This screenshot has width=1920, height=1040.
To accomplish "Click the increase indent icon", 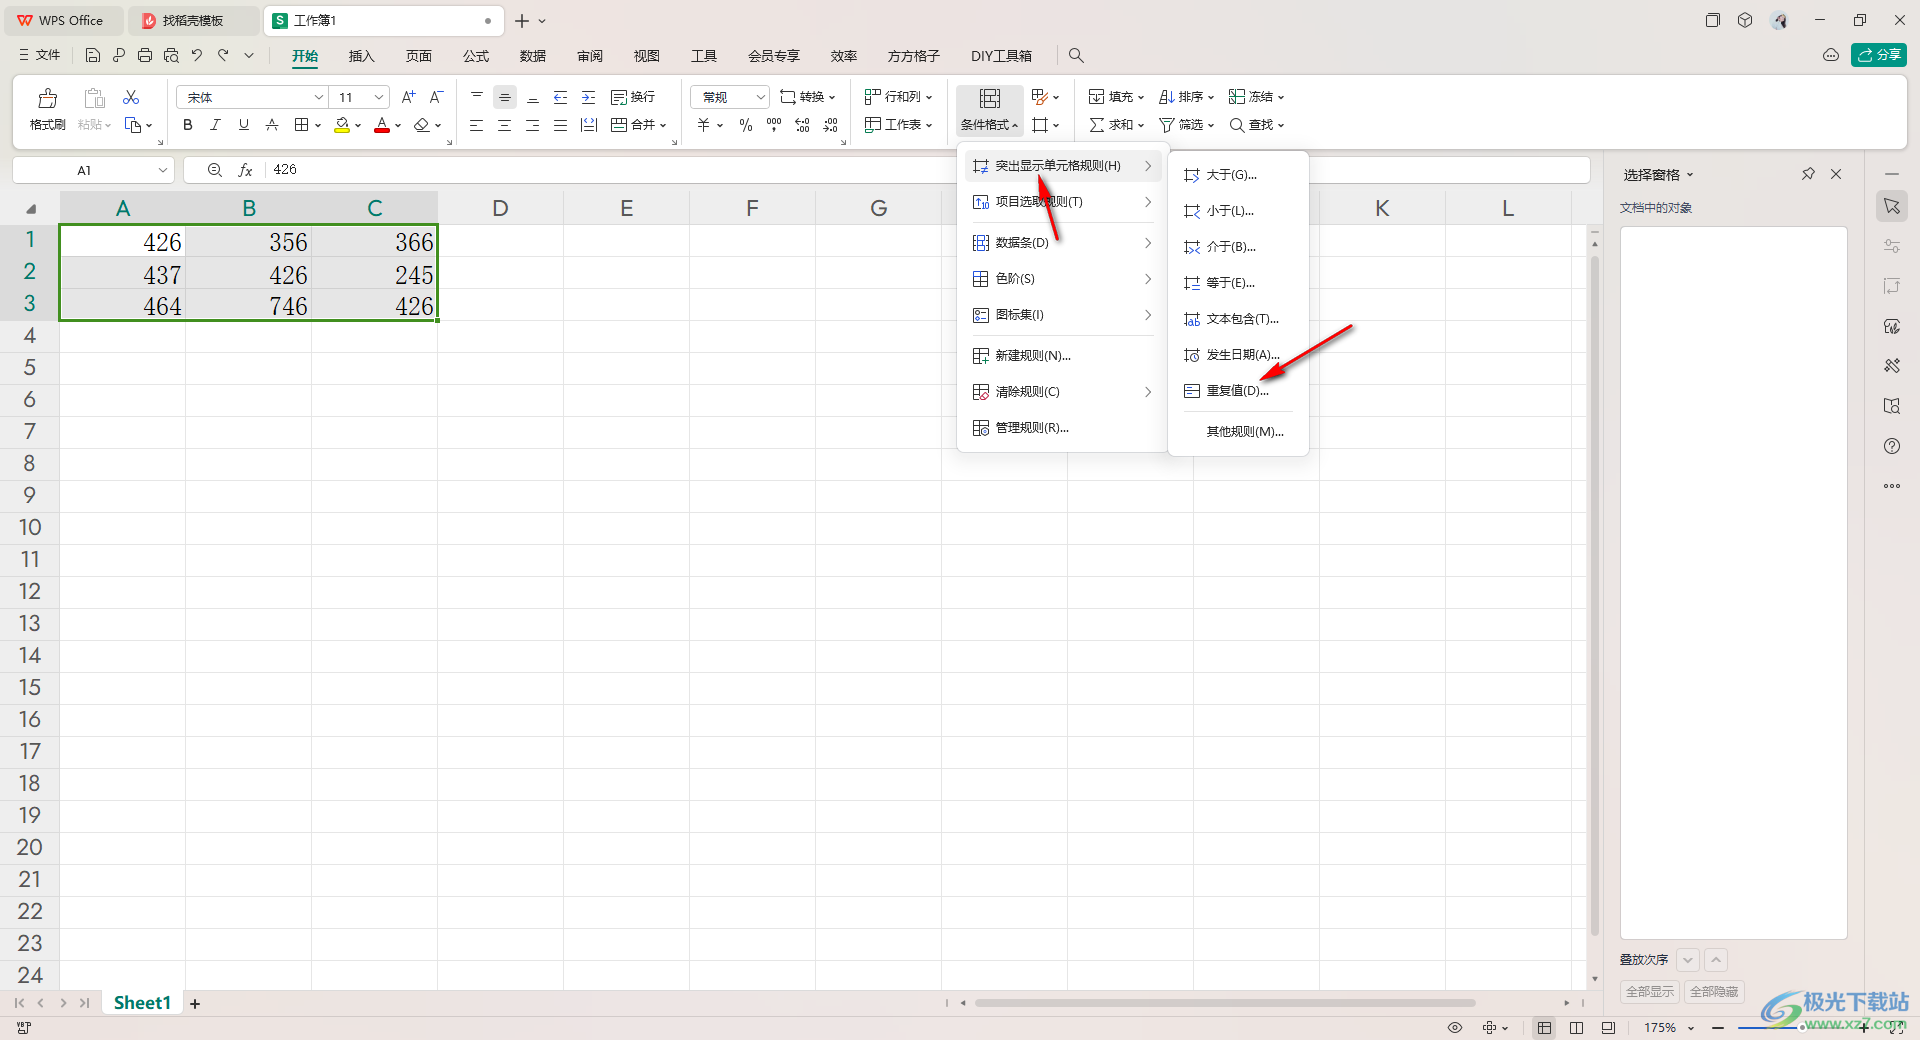I will tap(589, 97).
